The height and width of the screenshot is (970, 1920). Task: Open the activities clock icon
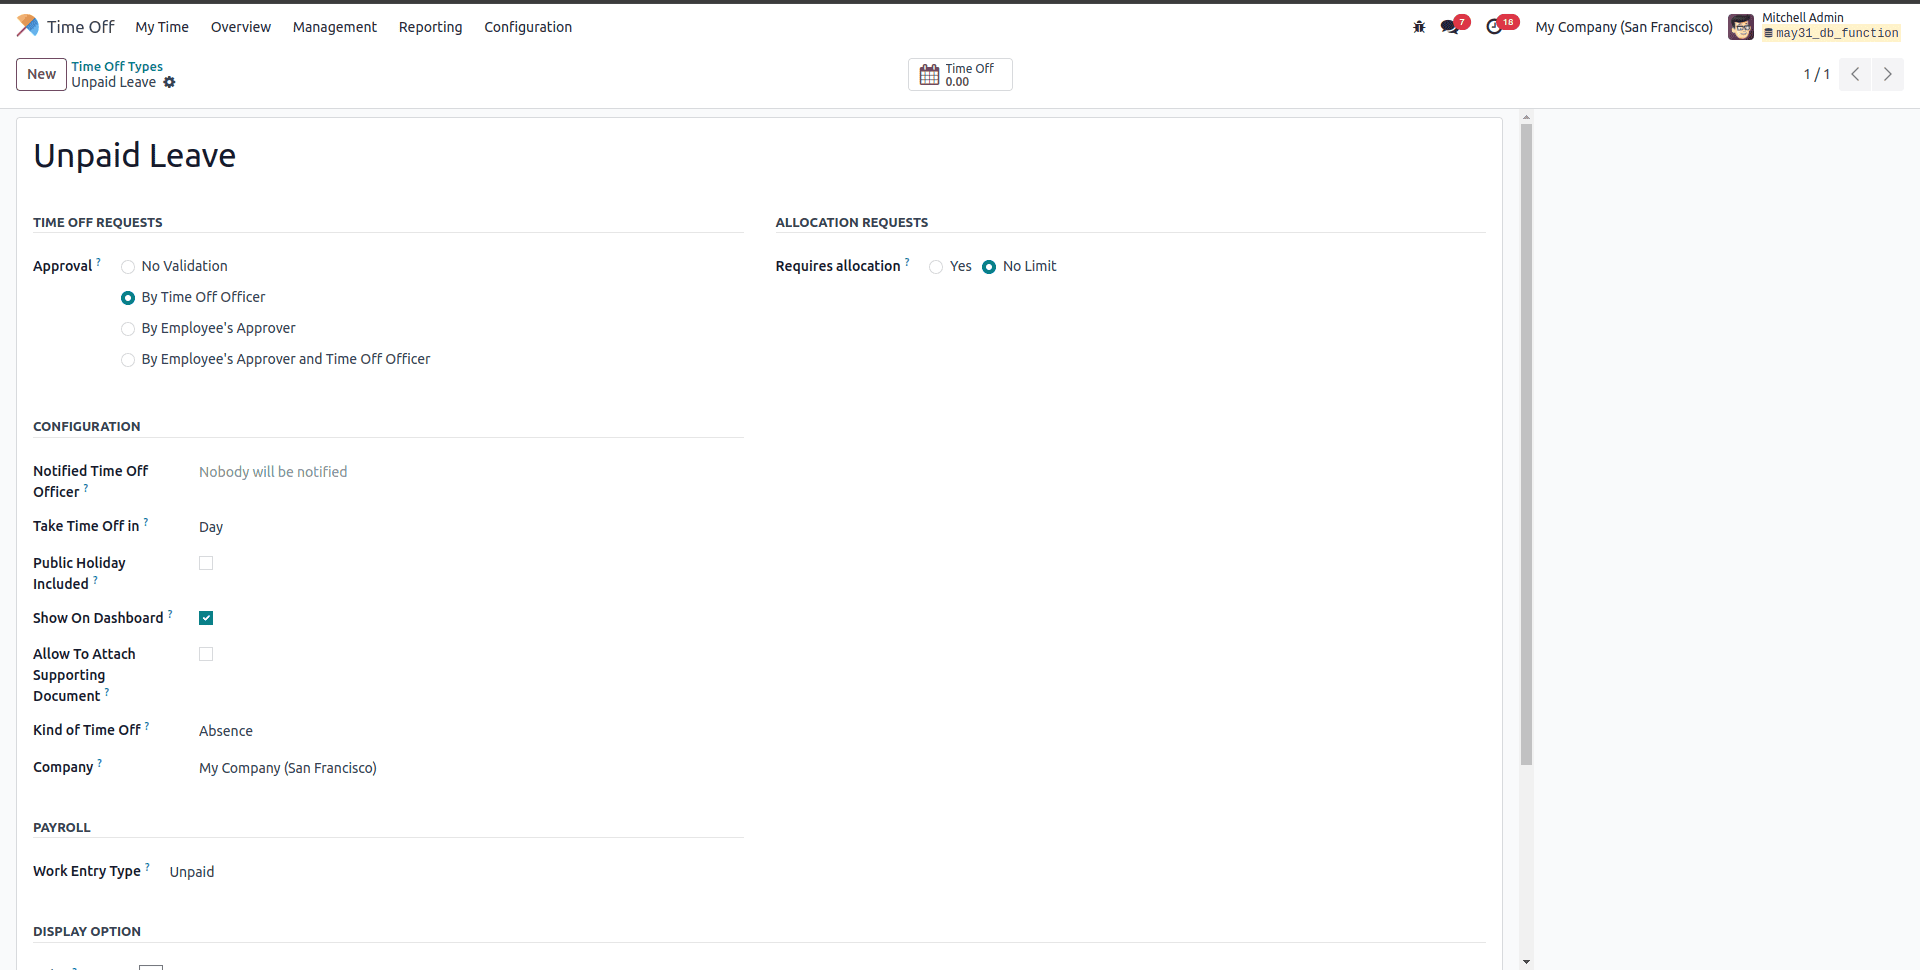pos(1494,27)
